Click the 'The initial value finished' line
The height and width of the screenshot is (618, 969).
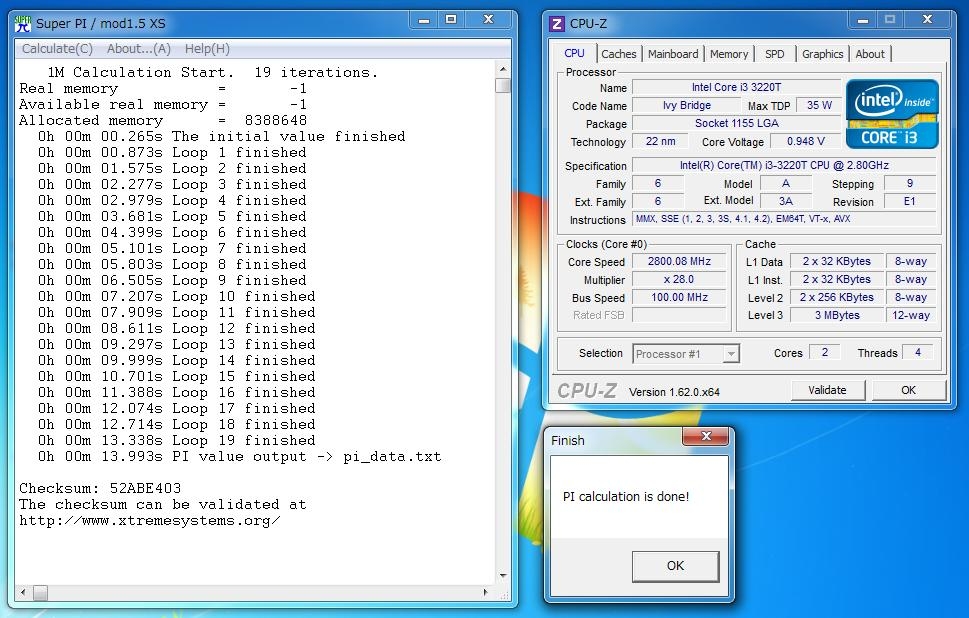pyautogui.click(x=221, y=137)
